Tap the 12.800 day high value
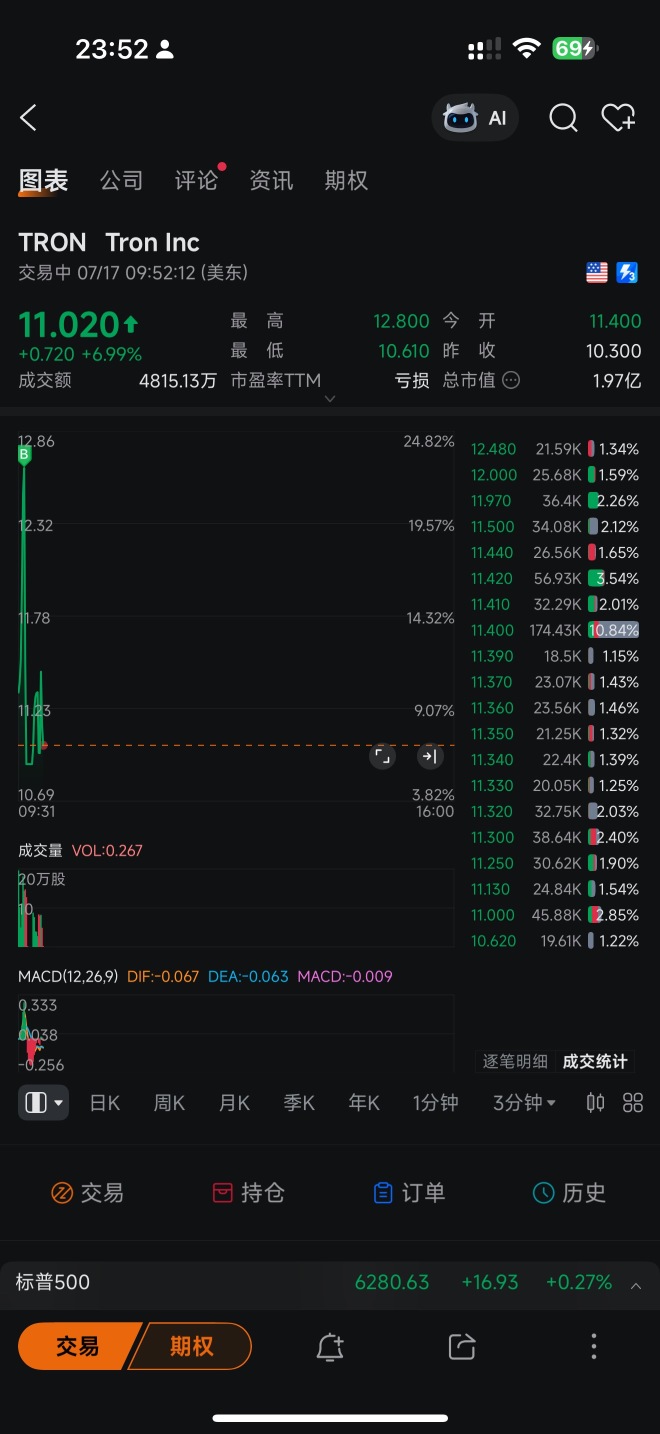Viewport: 660px width, 1434px height. point(401,321)
